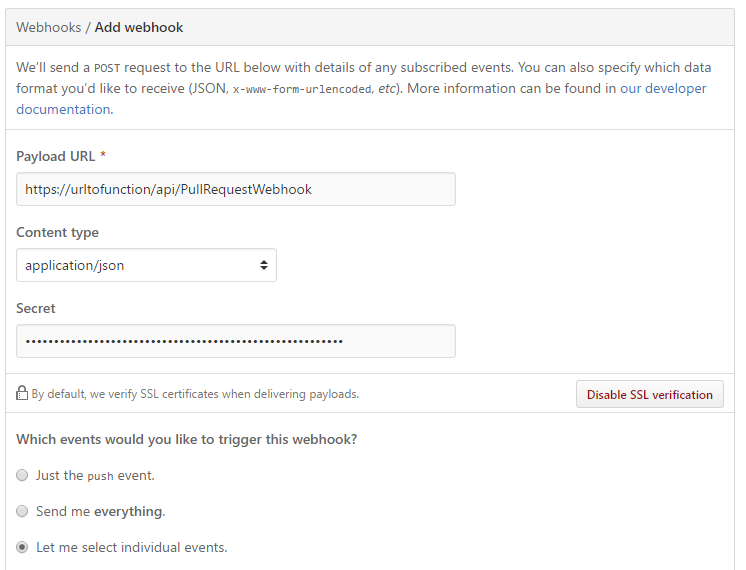The image size is (746, 570).
Task: Click into the Payload URL field
Action: click(236, 189)
